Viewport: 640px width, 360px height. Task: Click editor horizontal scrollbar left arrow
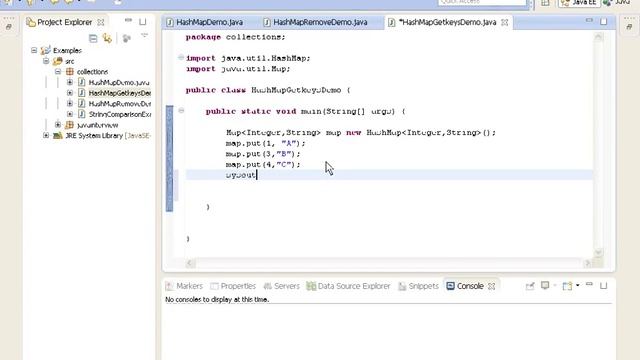click(x=190, y=263)
